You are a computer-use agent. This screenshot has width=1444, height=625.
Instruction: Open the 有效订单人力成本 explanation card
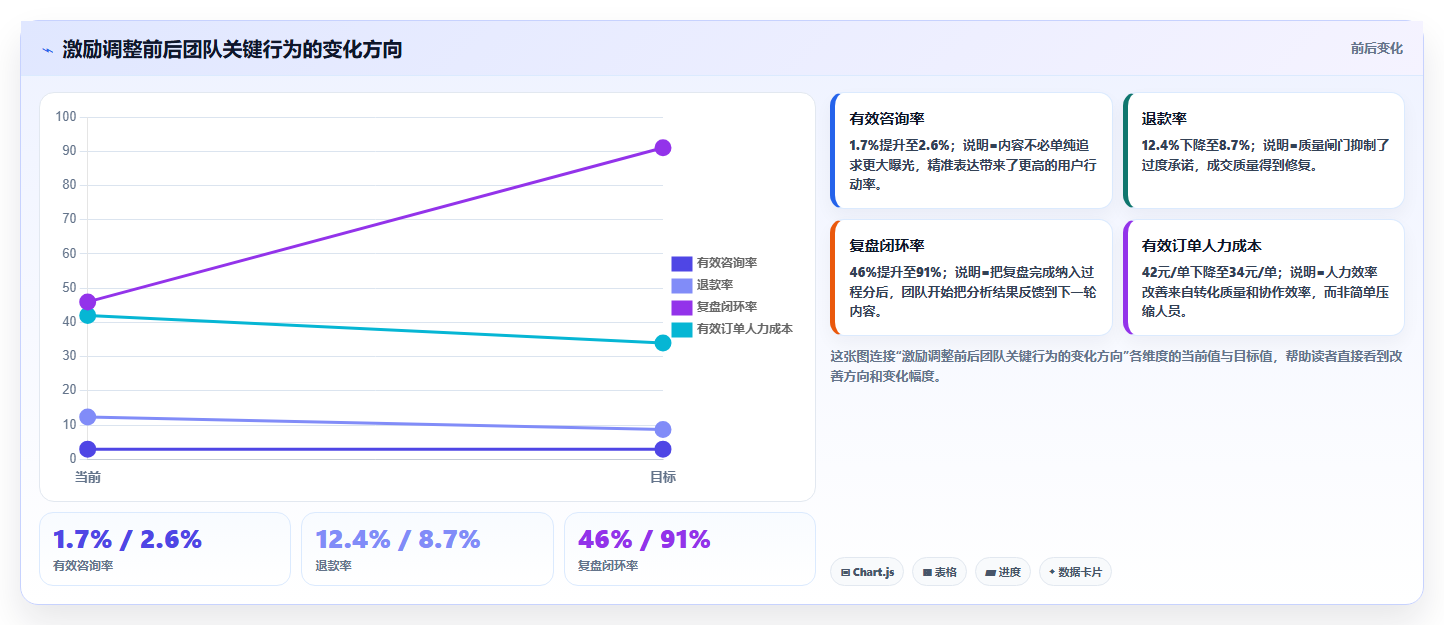[x=1263, y=277]
